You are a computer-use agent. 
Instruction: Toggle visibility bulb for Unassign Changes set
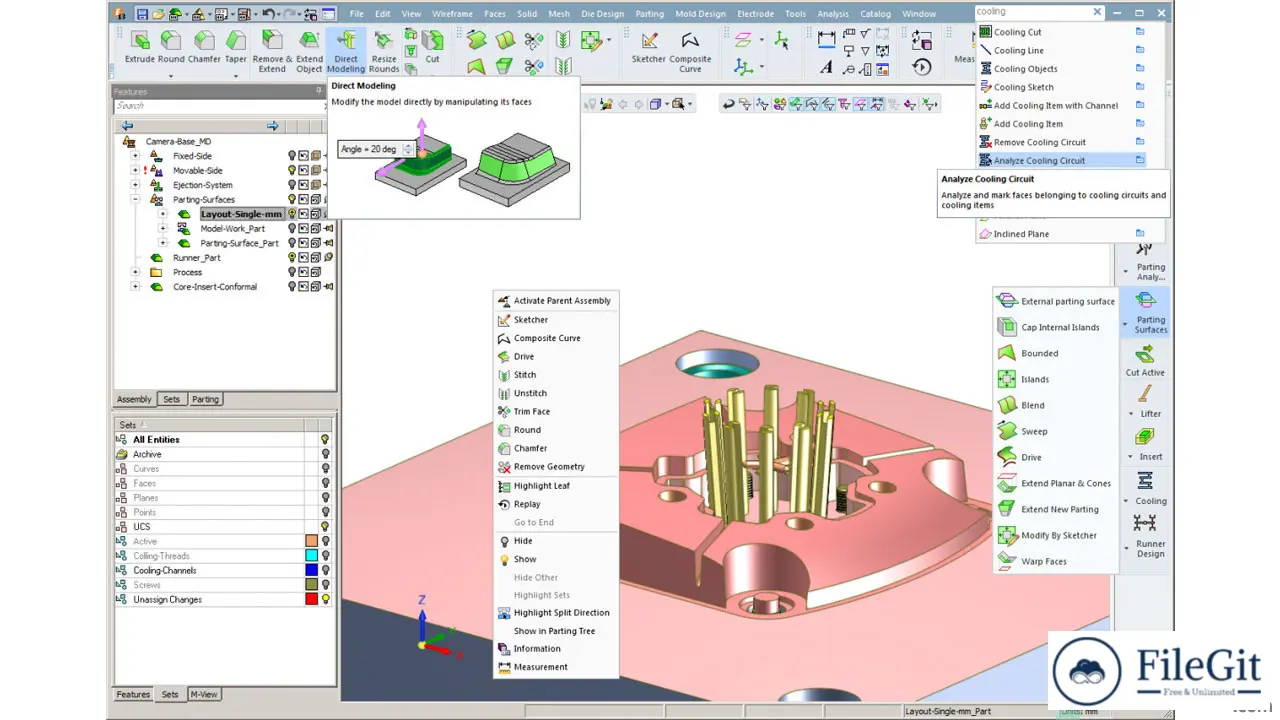point(325,599)
